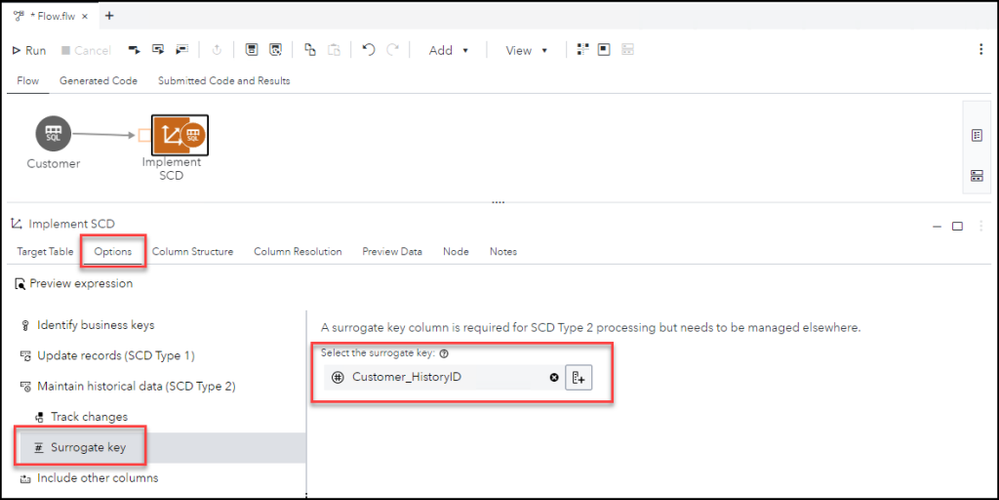999x500 pixels.
Task: Clear the Customer_HistoryID selection
Action: tap(554, 378)
